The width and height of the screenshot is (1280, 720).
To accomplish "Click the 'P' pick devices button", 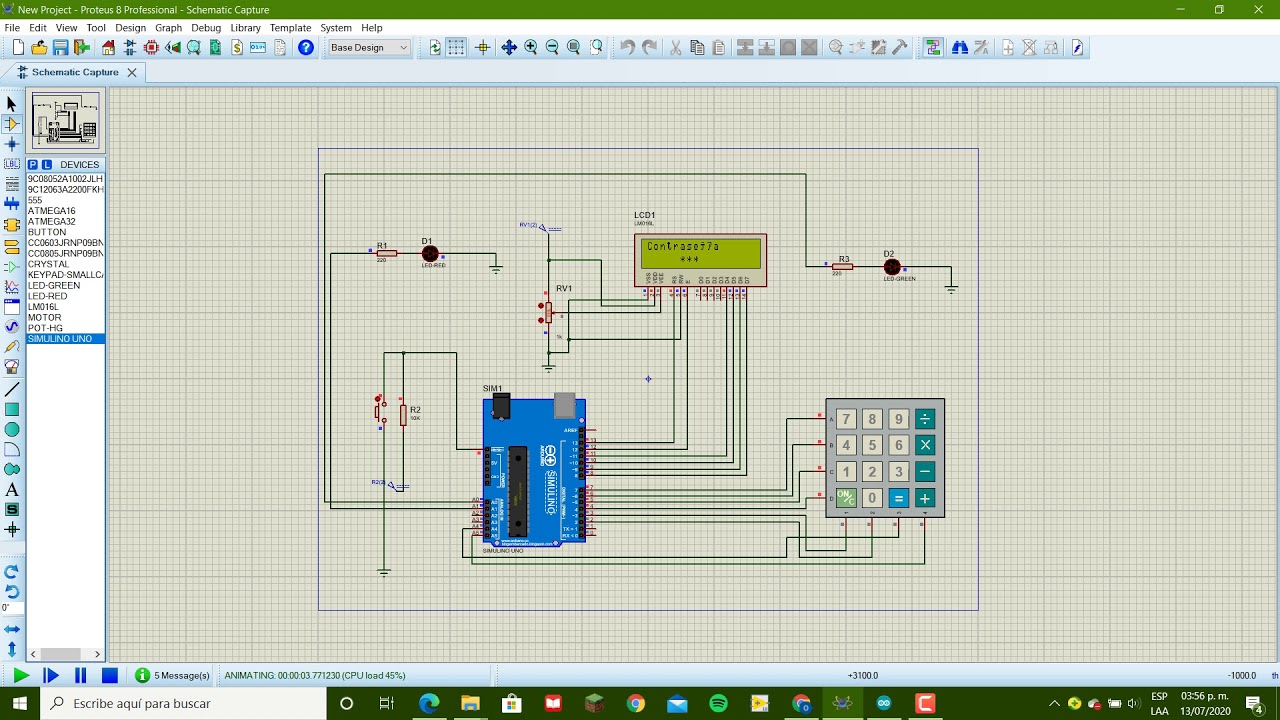I will click(33, 165).
